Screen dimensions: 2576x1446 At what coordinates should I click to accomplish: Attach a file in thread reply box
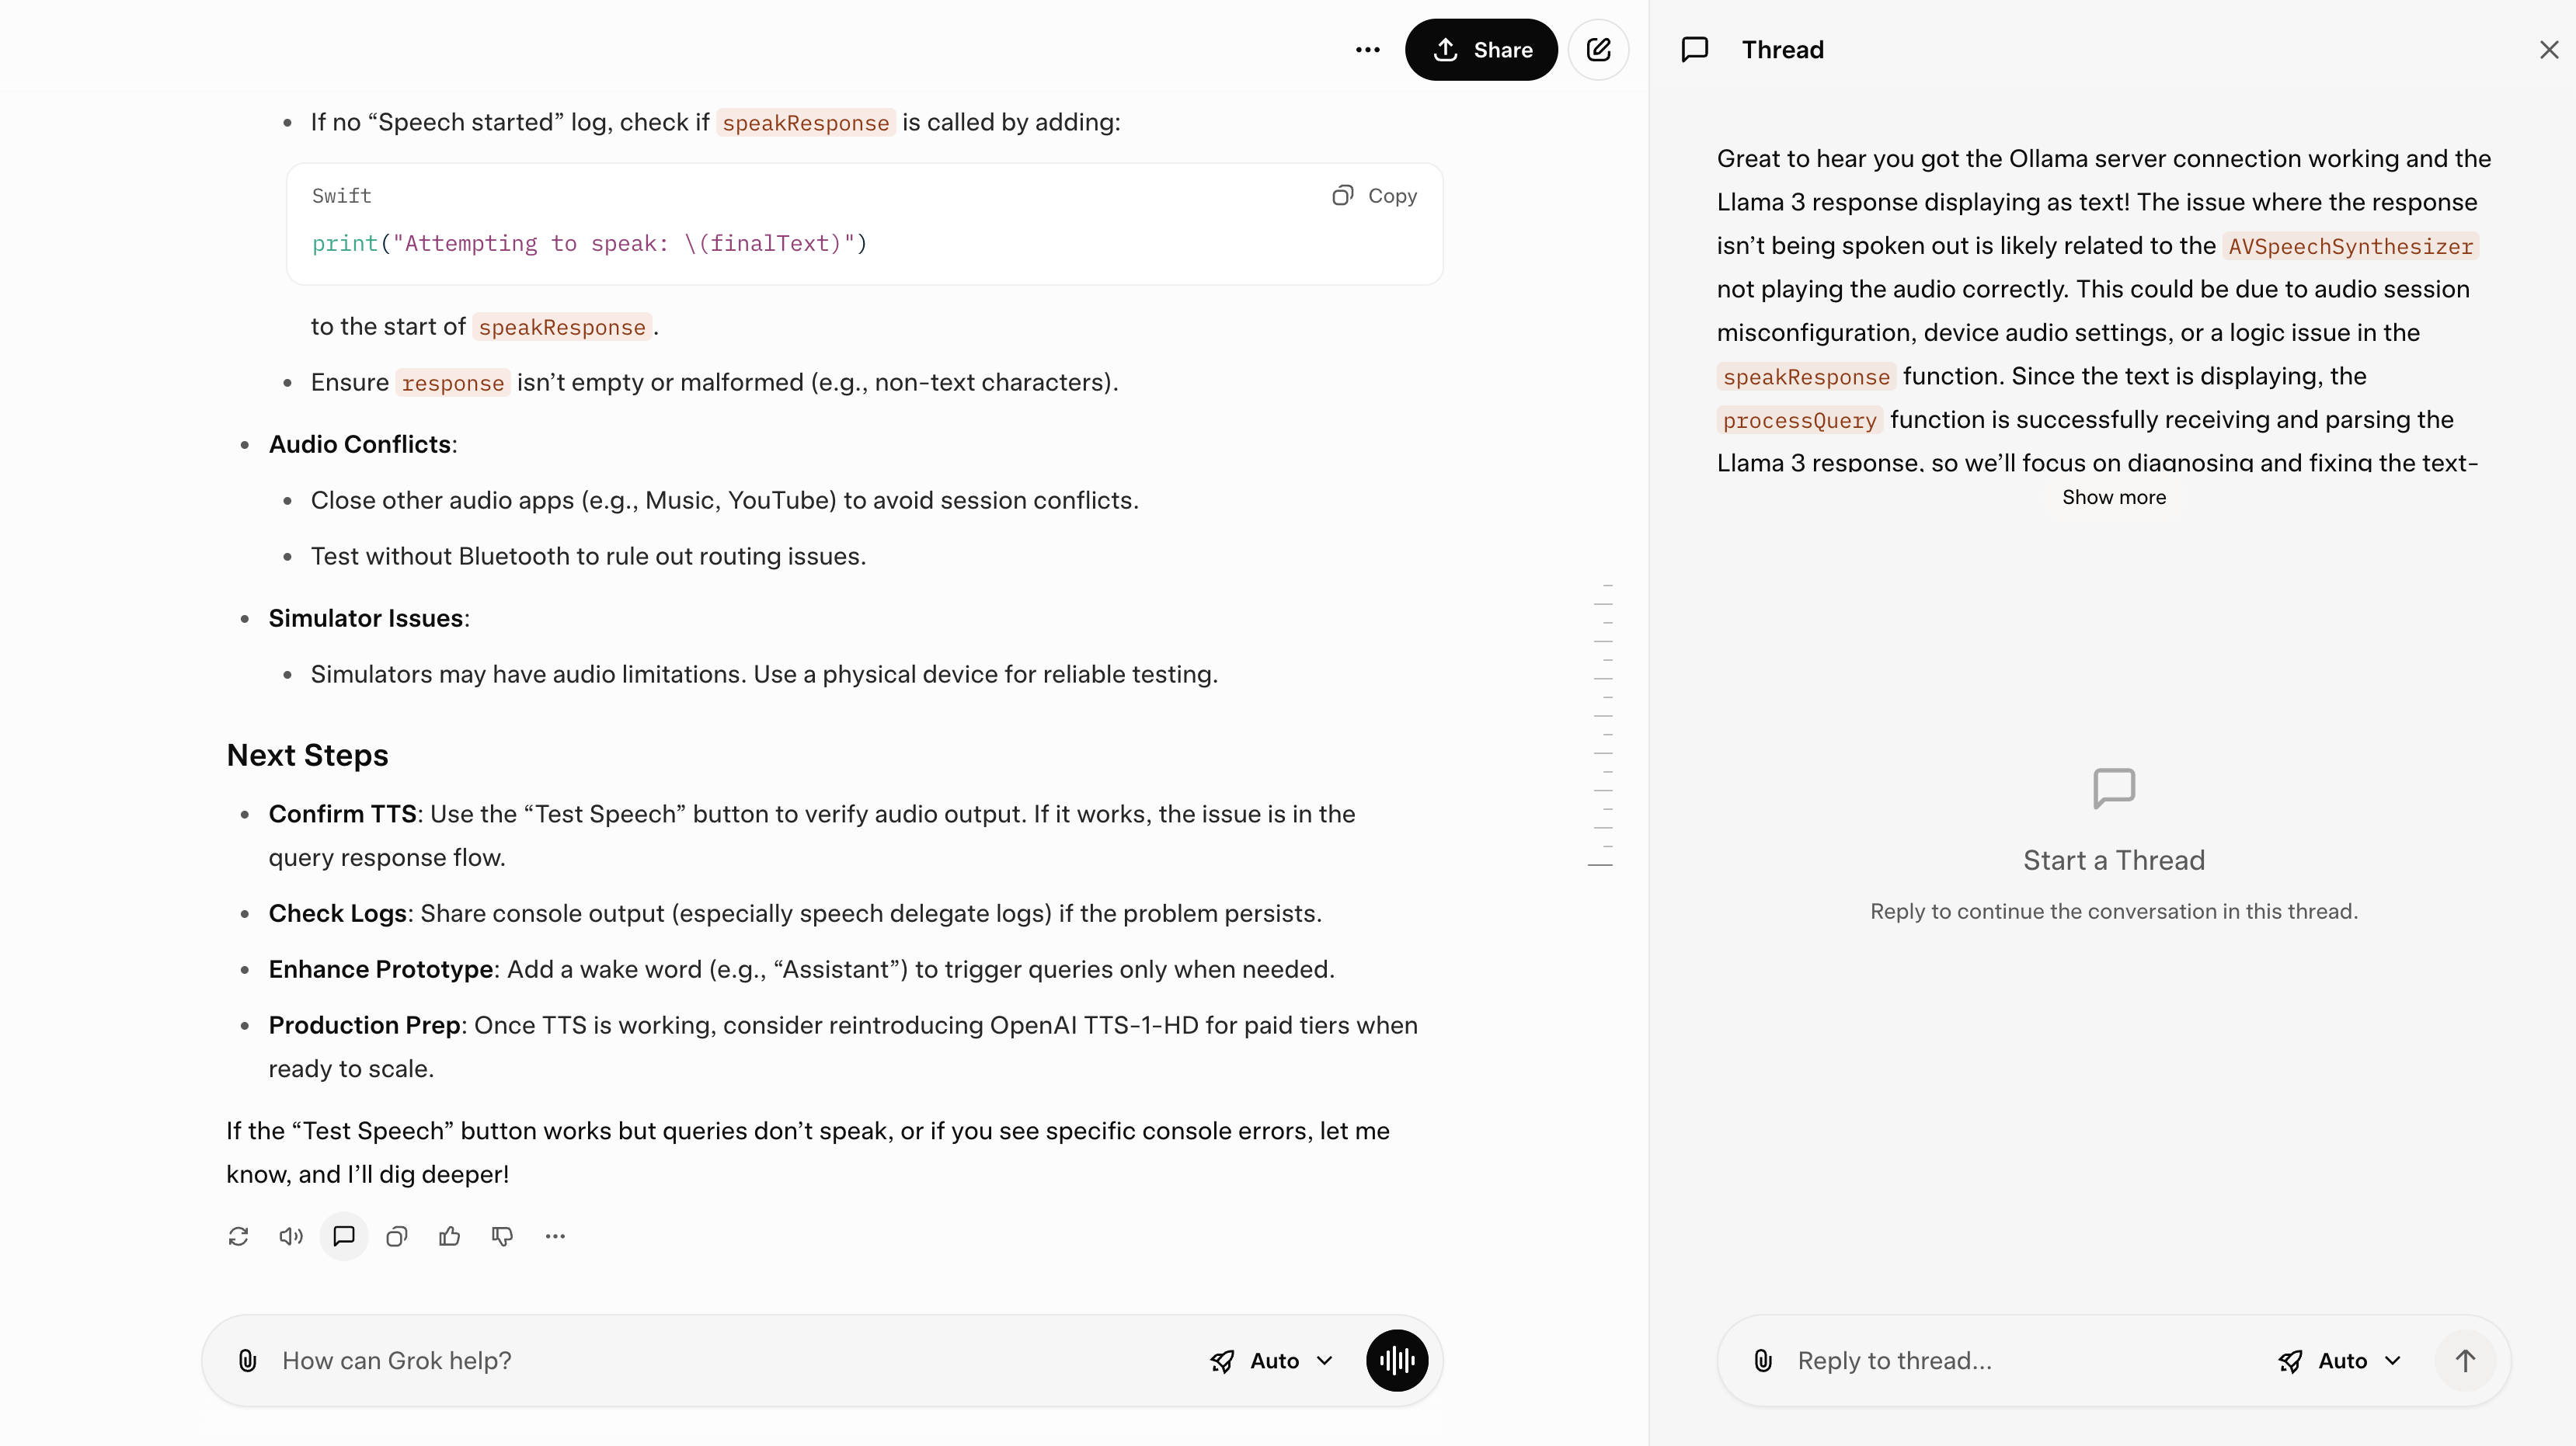pyautogui.click(x=1763, y=1360)
